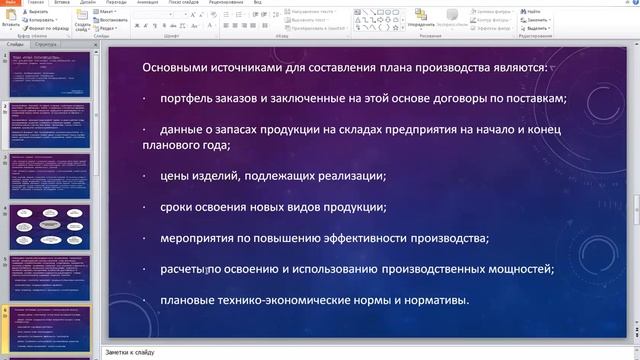Open the Layout (Макет) dropdown

(x=105, y=11)
